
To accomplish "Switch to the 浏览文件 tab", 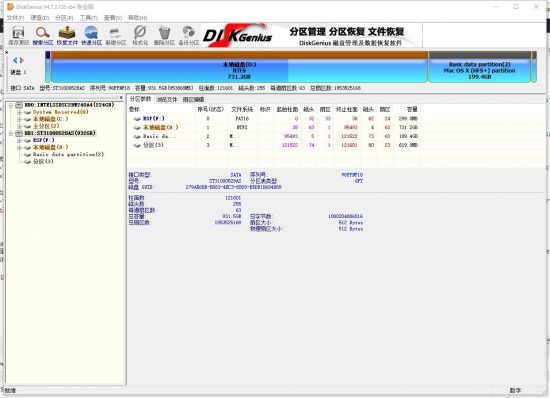I will point(167,100).
